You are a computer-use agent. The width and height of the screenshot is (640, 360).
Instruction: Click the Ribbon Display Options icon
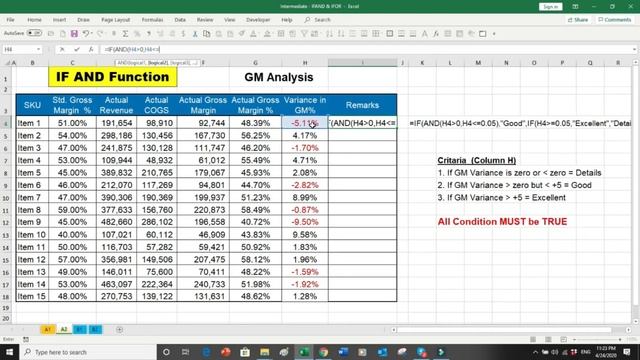coord(575,7)
